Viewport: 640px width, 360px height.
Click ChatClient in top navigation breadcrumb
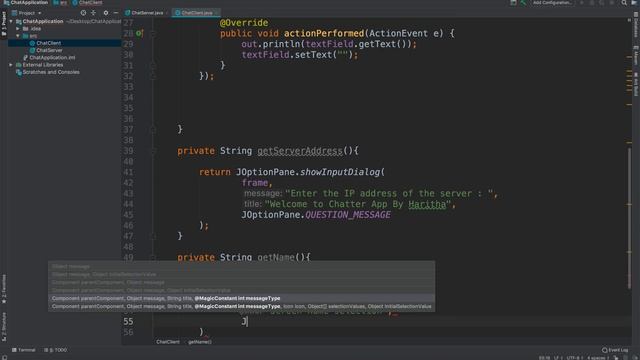[87, 3]
